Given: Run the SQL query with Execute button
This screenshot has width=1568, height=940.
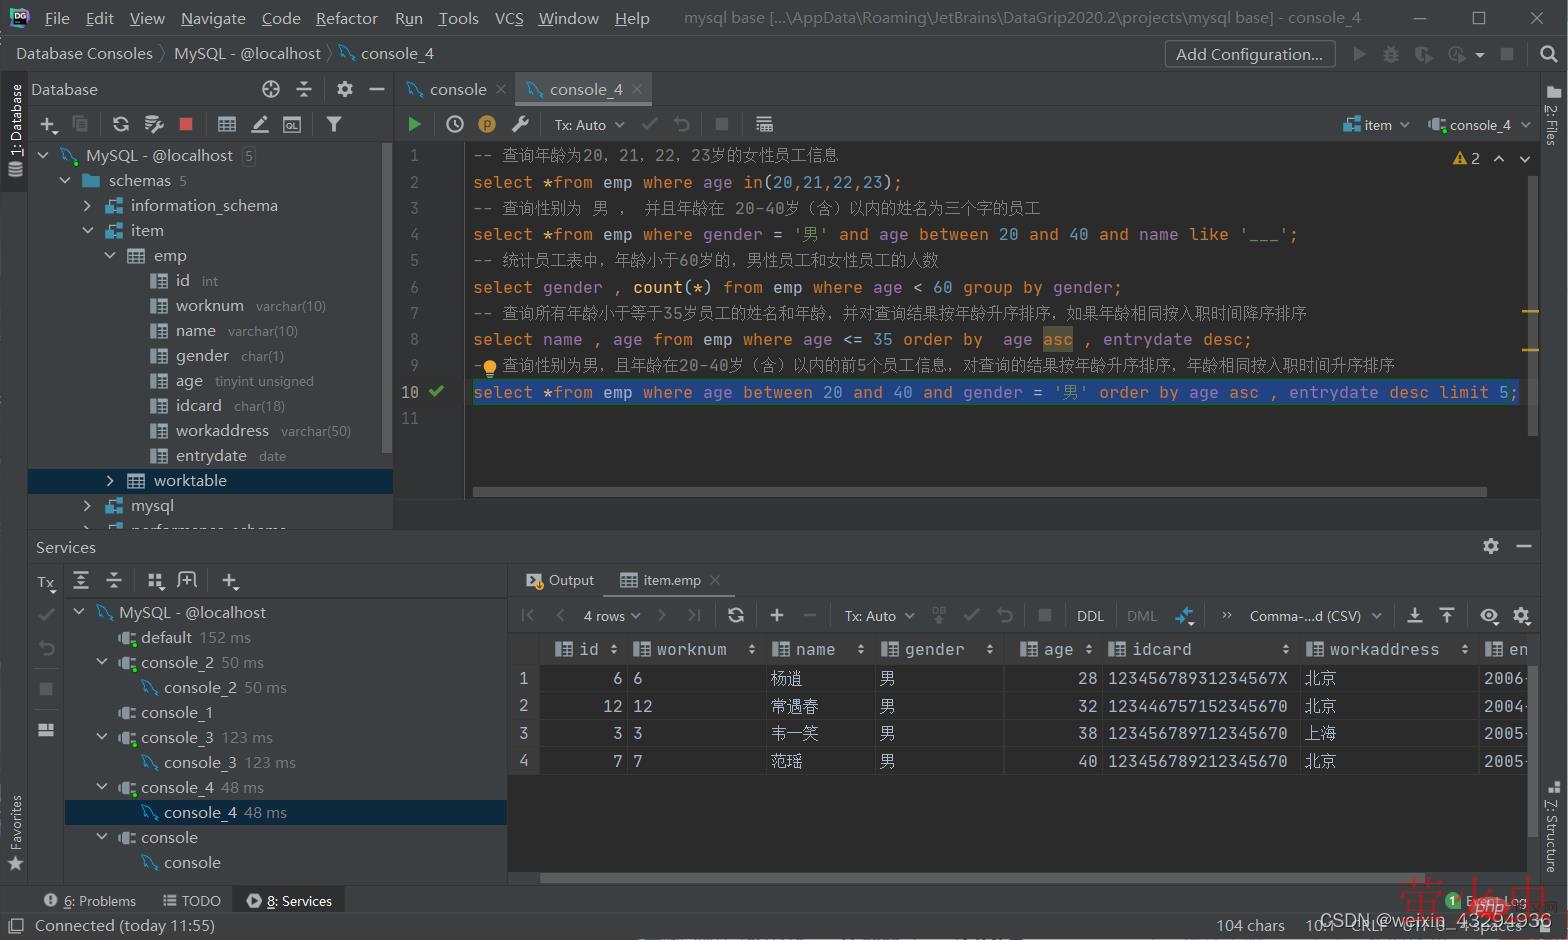Looking at the screenshot, I should click(414, 124).
